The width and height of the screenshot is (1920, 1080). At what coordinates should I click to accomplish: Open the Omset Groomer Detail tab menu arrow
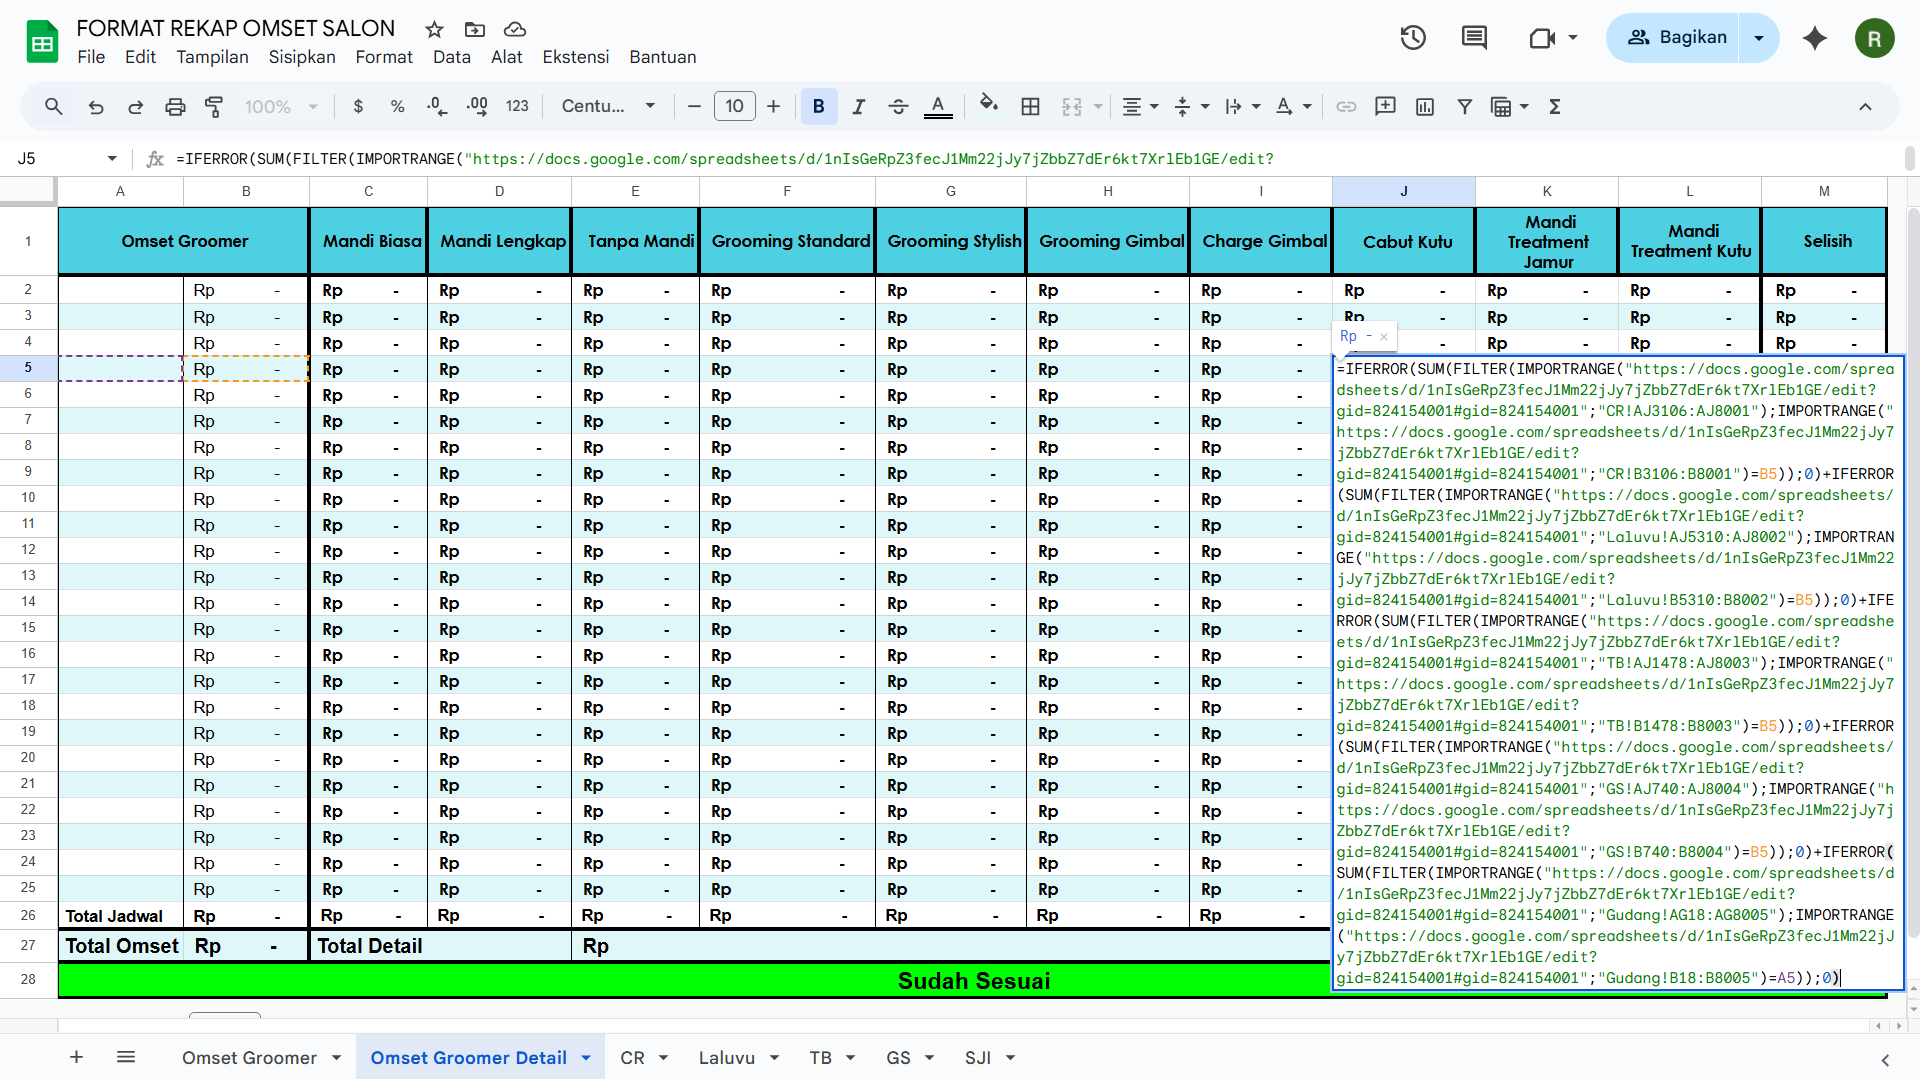coord(586,1058)
